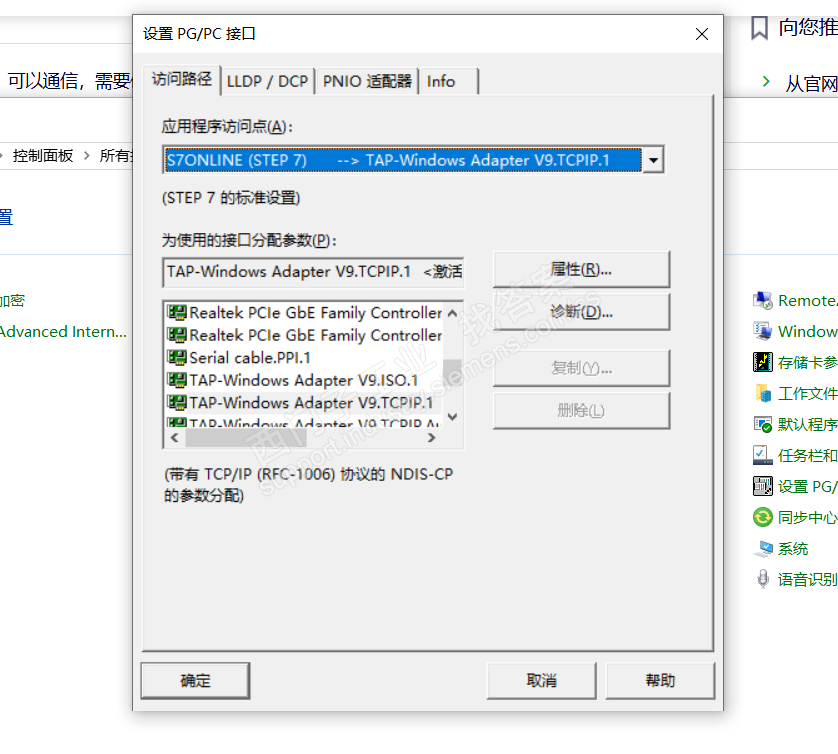Click adapter icon of Serial cable.PPI.1
Screen dimensions: 838x754
pos(176,357)
